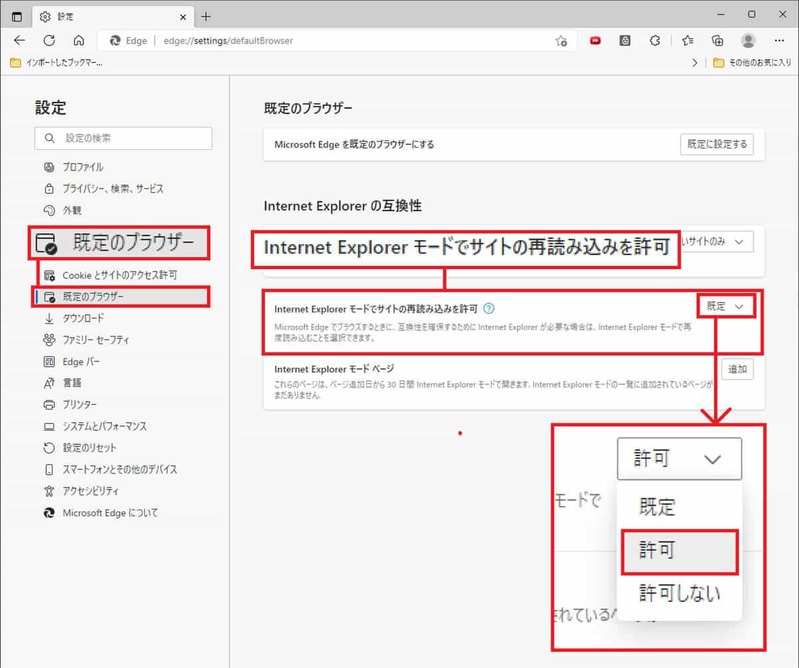Reload the page with refresh icon
The image size is (799, 668).
49,40
